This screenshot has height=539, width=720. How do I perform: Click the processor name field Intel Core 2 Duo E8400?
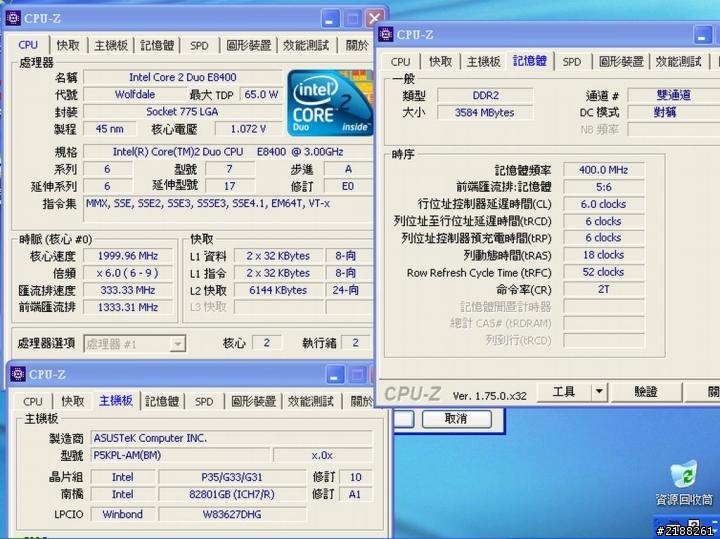[183, 77]
